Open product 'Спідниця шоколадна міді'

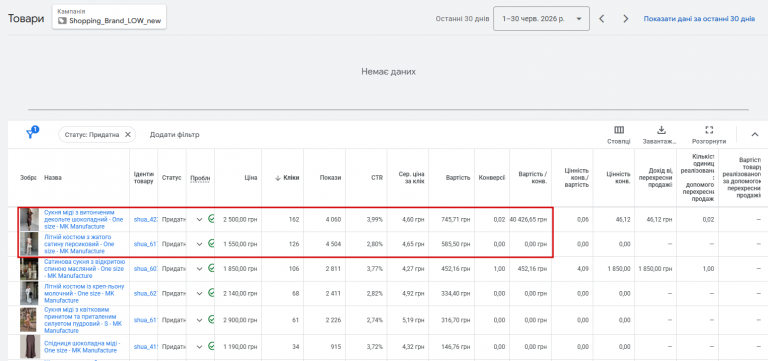tap(82, 347)
